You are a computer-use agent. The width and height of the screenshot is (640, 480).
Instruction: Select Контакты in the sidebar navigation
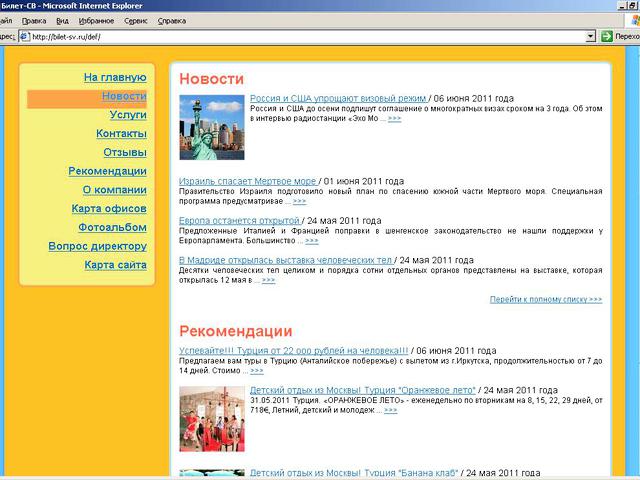coord(121,133)
